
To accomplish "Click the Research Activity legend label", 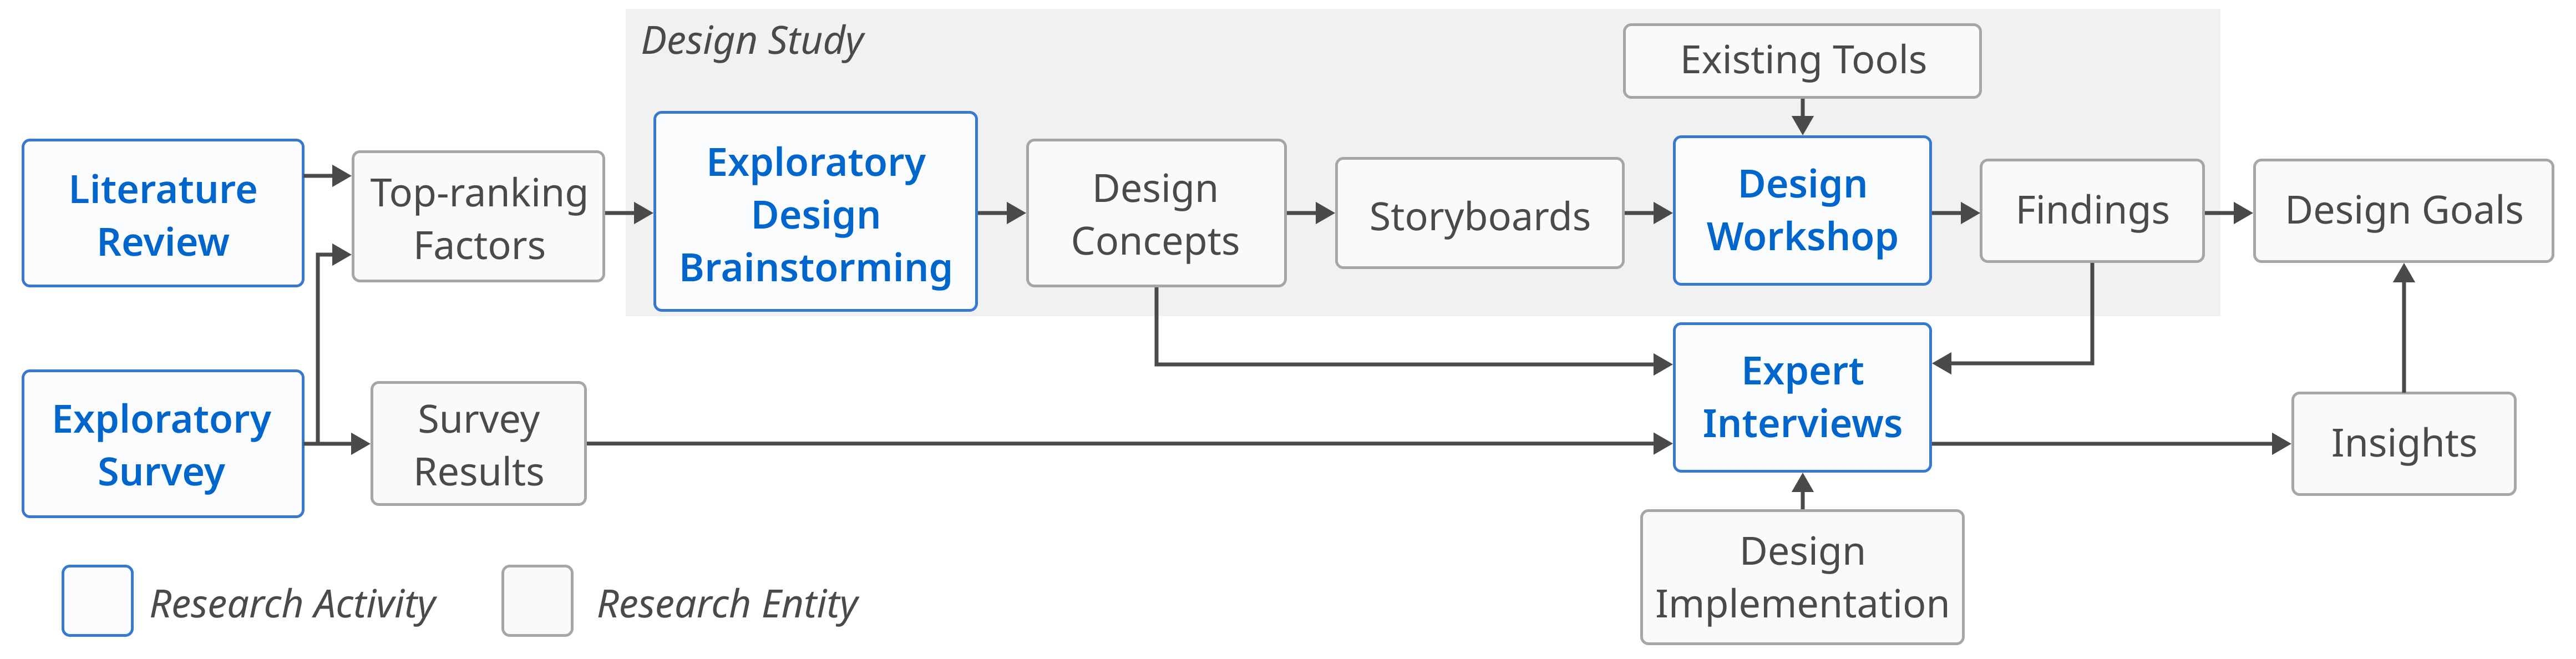I will click(x=293, y=603).
